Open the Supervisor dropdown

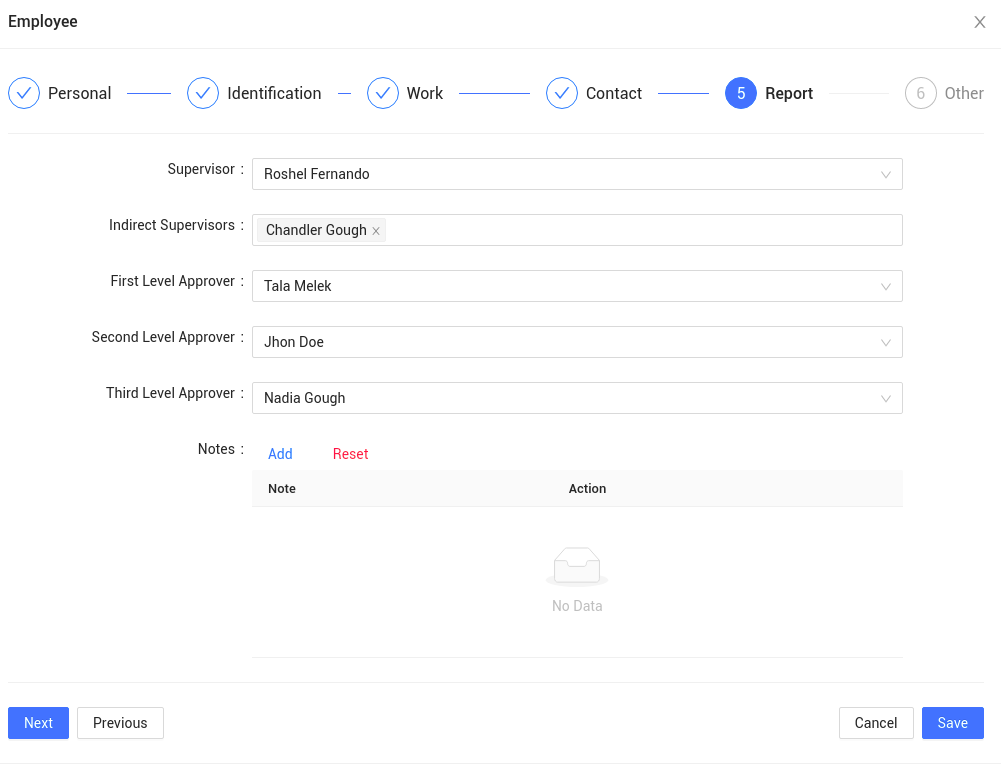pyautogui.click(x=577, y=174)
